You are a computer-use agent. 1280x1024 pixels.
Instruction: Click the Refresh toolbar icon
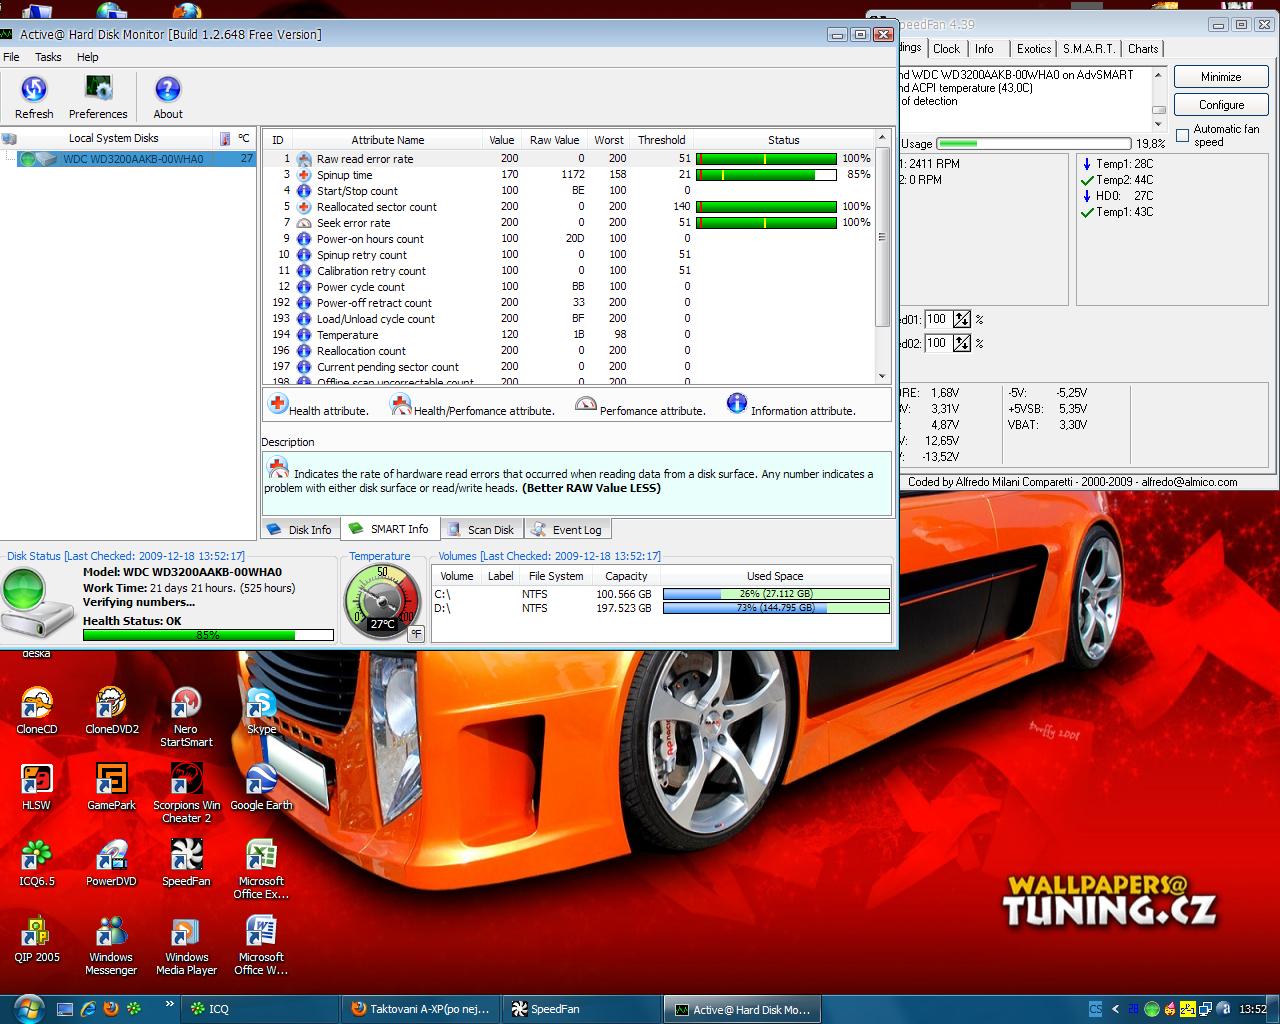point(34,90)
